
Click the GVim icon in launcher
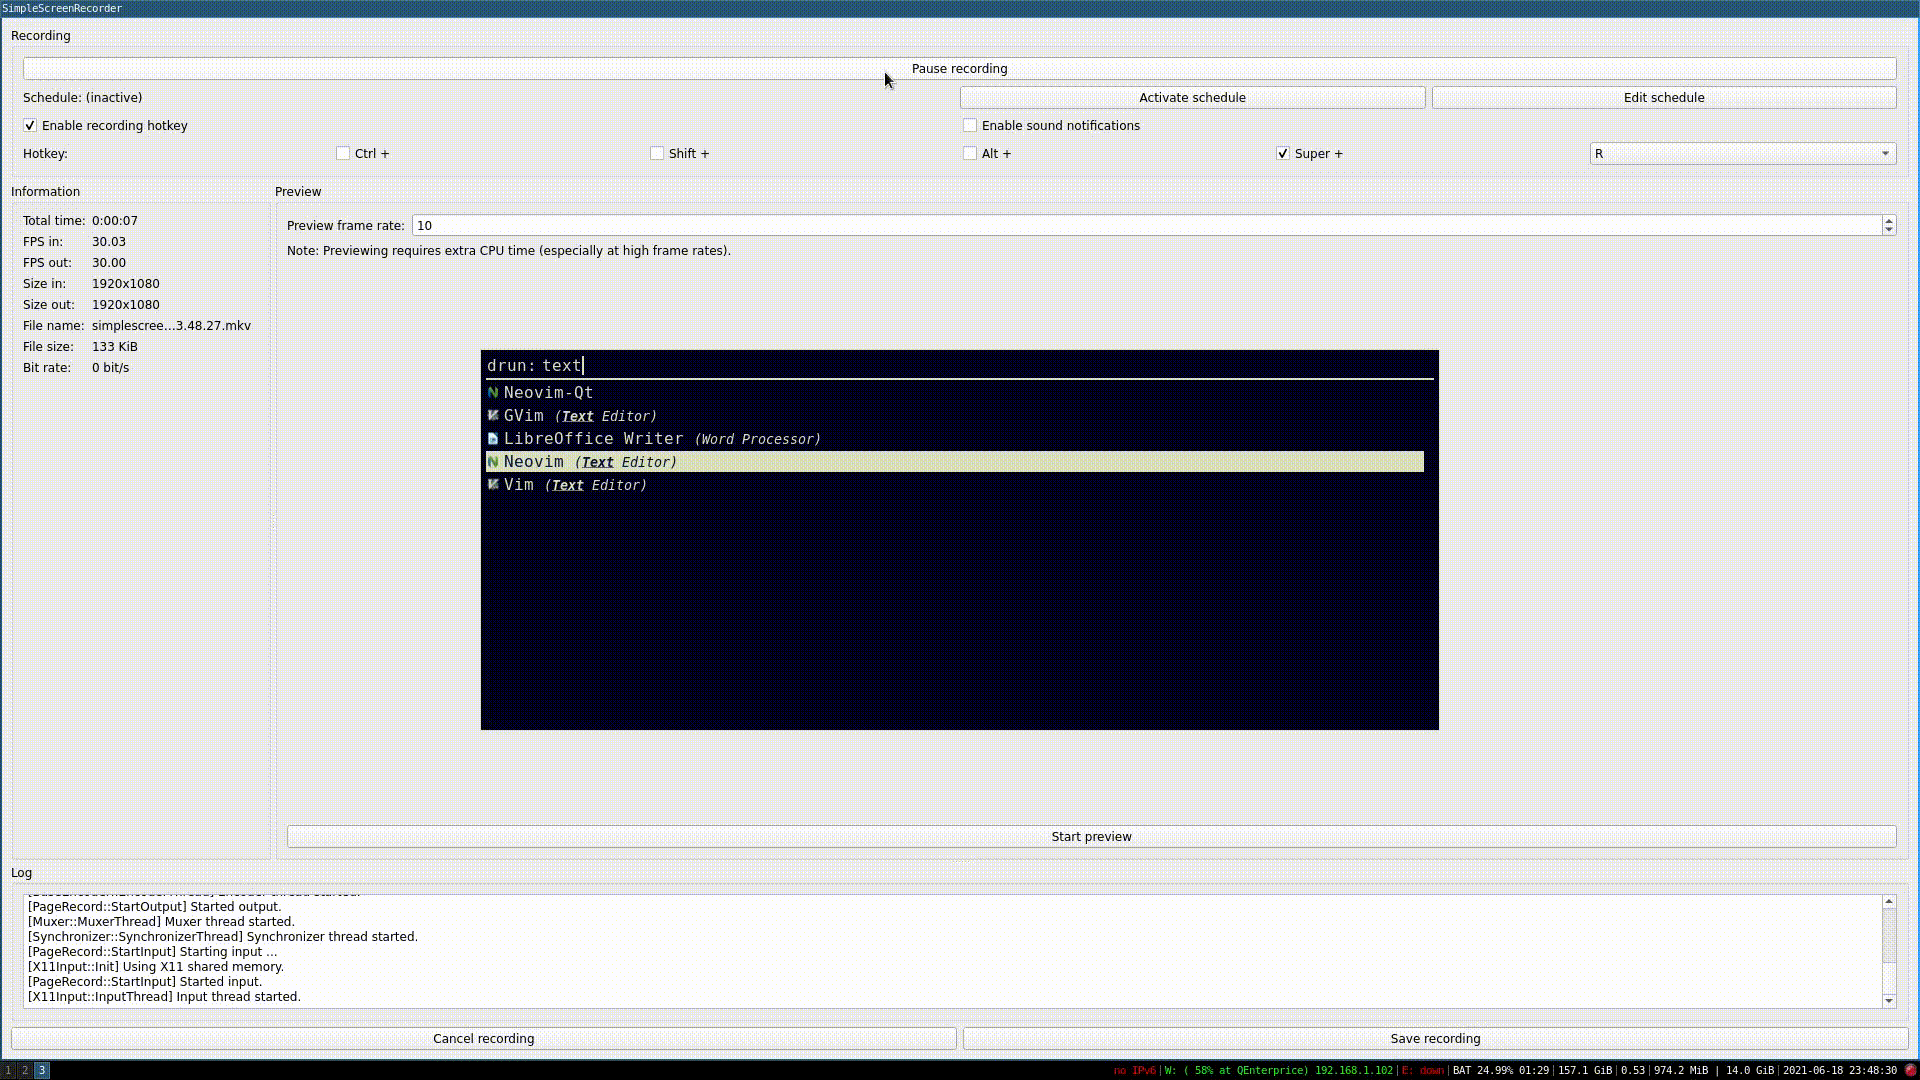pos(492,416)
